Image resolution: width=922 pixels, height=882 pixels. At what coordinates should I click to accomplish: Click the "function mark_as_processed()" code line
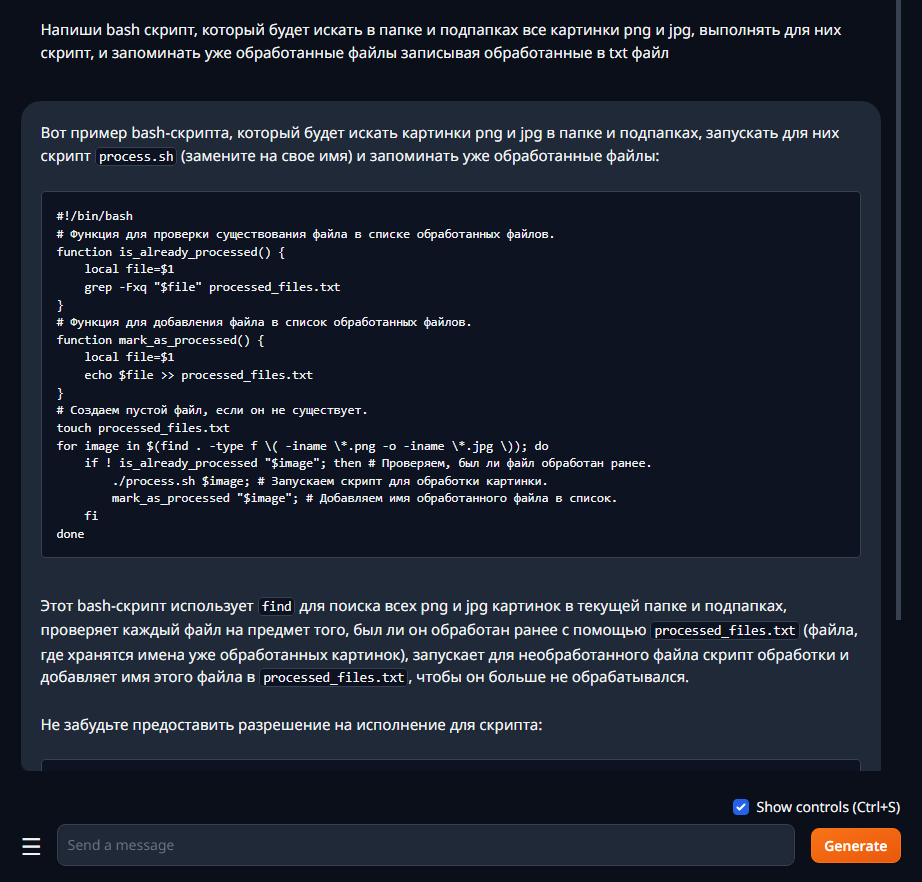tap(160, 340)
